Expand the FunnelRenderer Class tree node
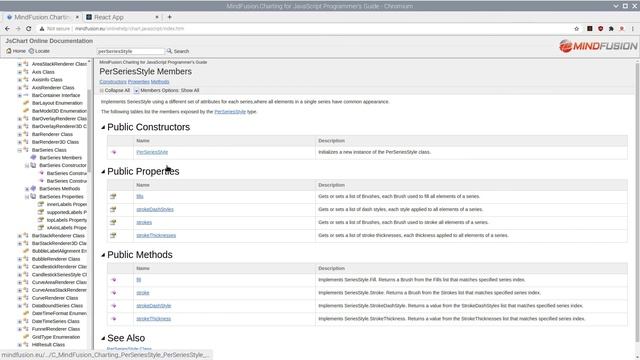 pyautogui.click(x=19, y=329)
